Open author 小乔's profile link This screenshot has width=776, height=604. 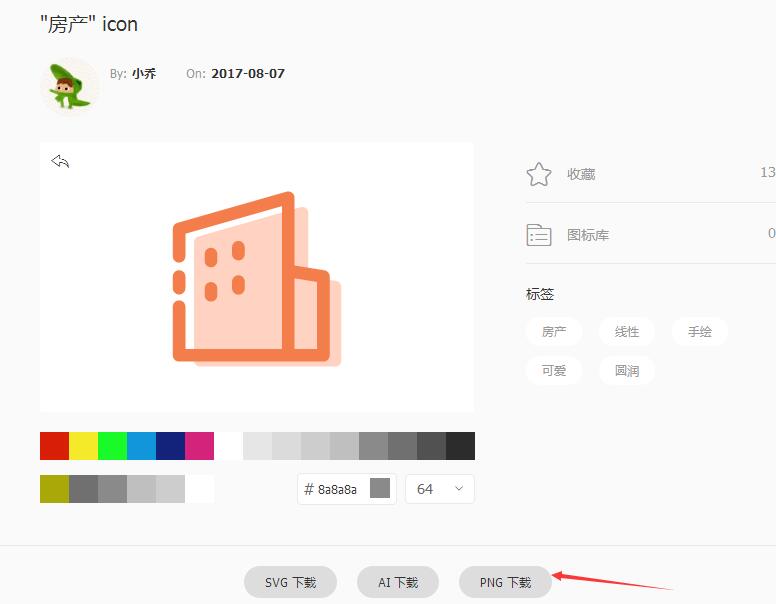144,74
